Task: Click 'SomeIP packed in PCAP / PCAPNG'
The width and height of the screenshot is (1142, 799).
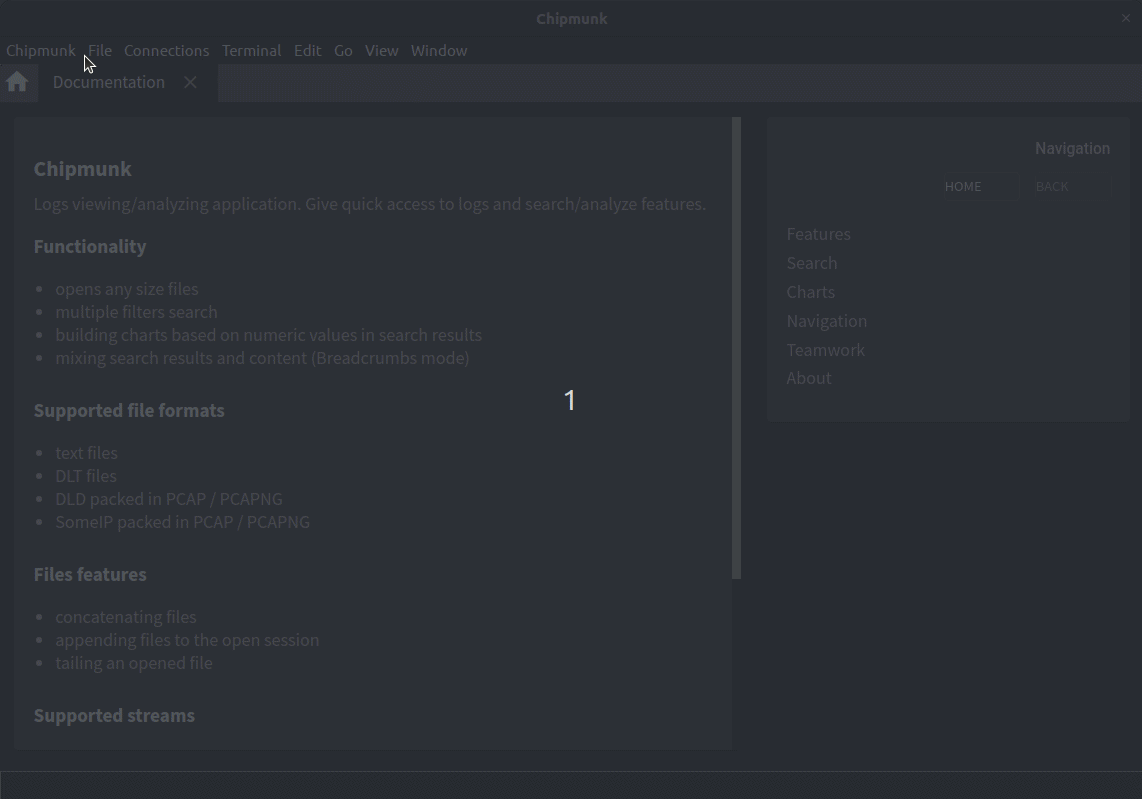Action: [x=182, y=522]
